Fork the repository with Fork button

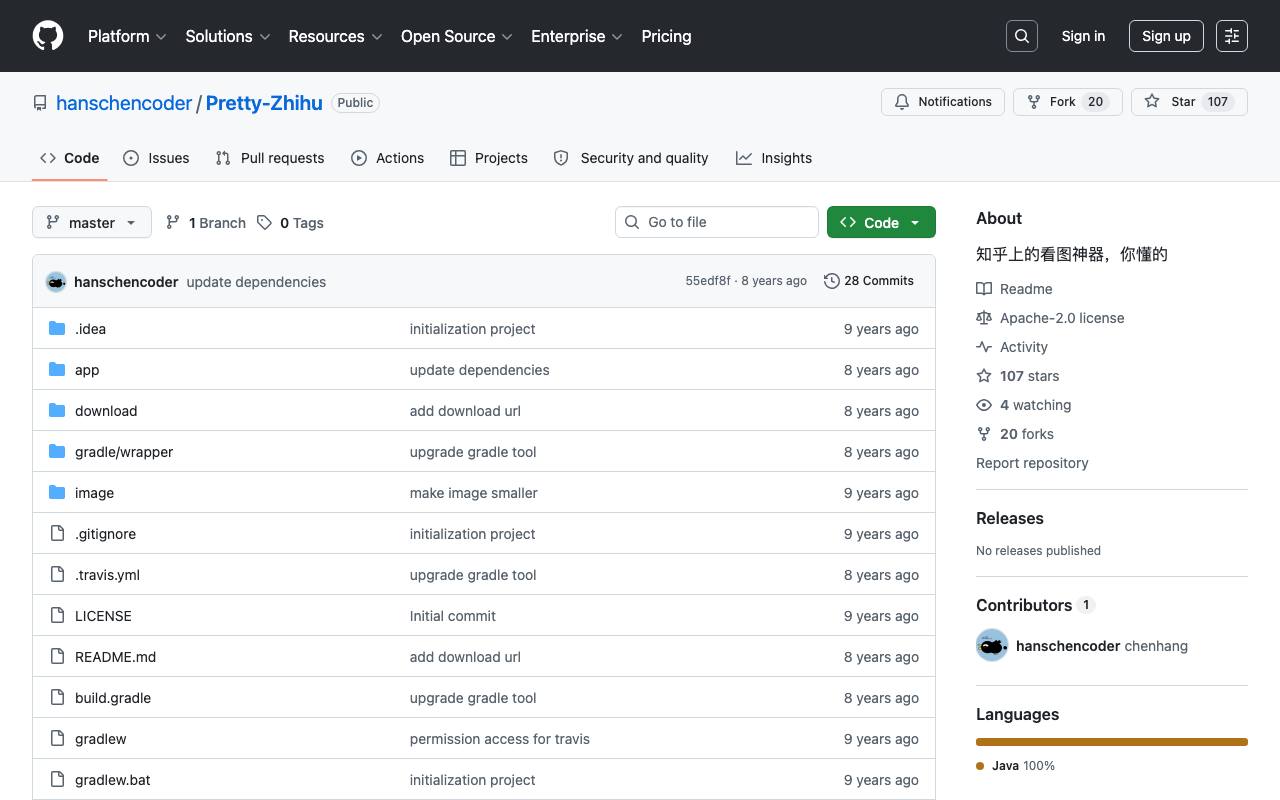click(1068, 102)
